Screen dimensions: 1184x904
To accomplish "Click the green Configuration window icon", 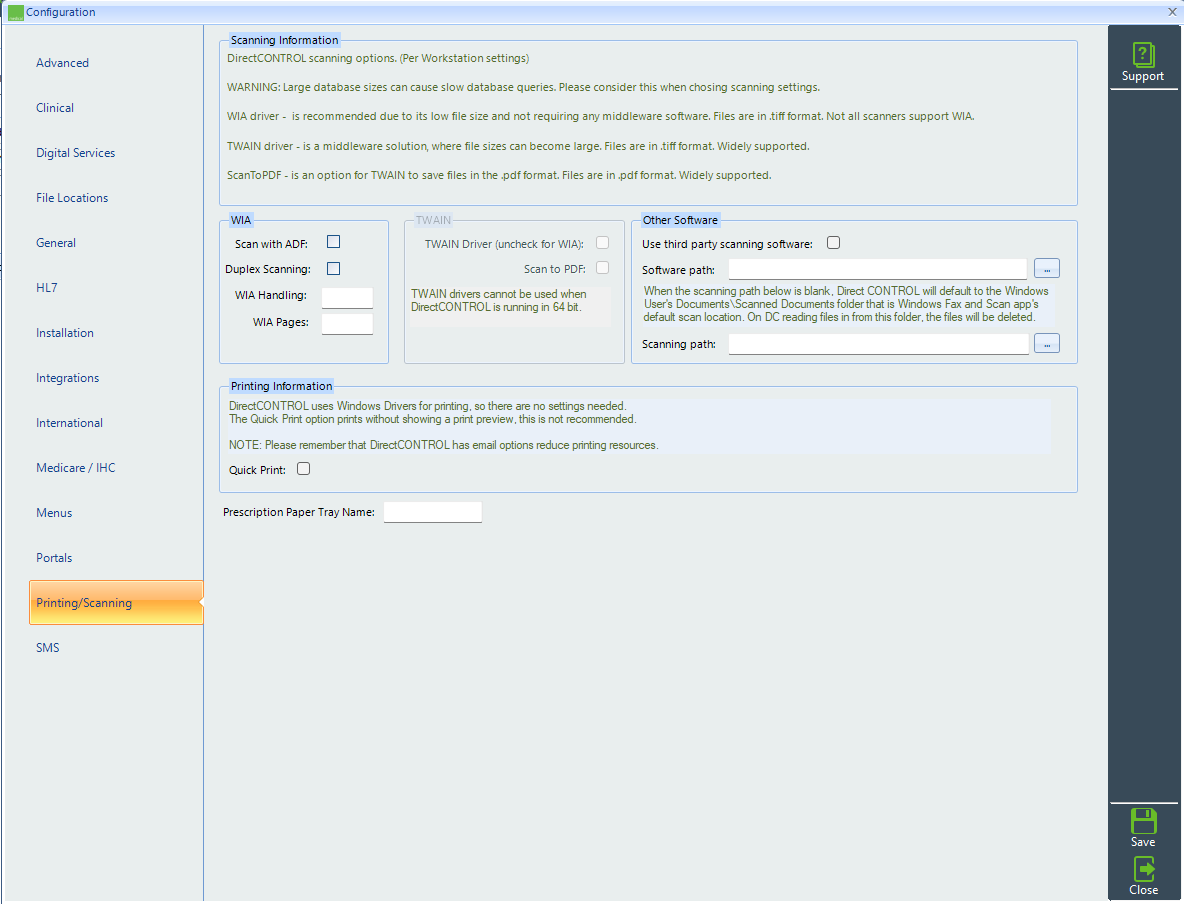I will [x=15, y=12].
